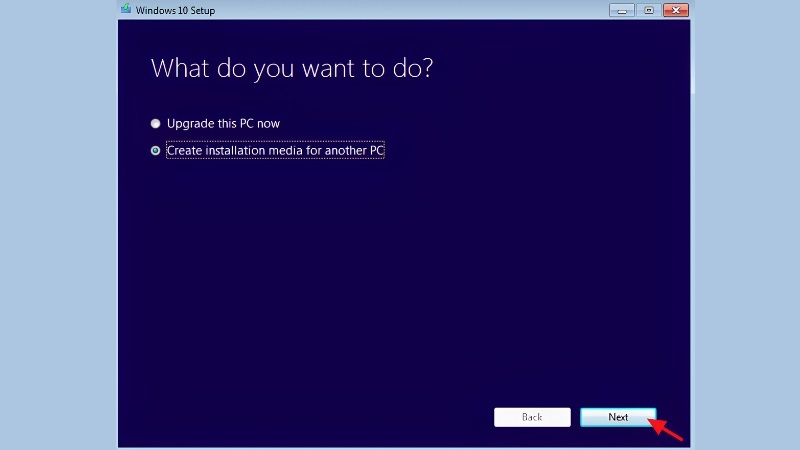Click the 'Create installation media for another PC' label text

[275, 151]
